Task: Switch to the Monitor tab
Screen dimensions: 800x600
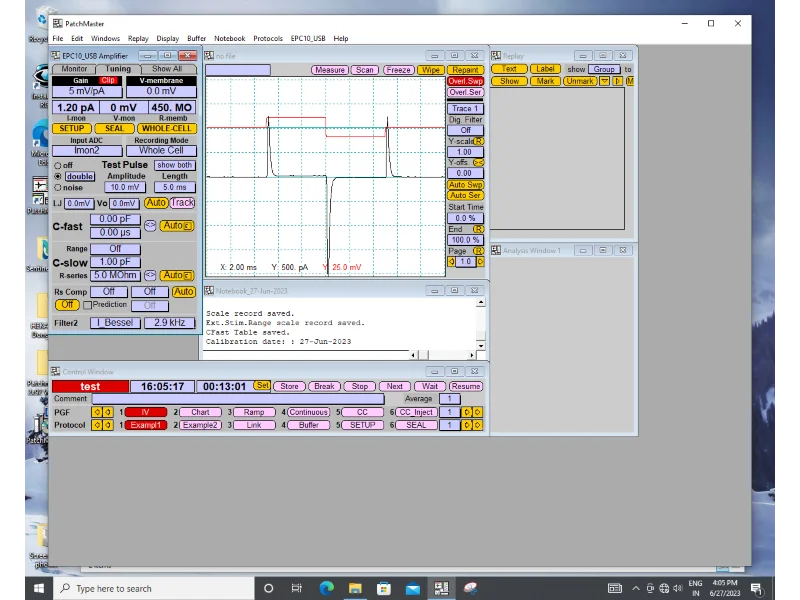Action: (x=75, y=69)
